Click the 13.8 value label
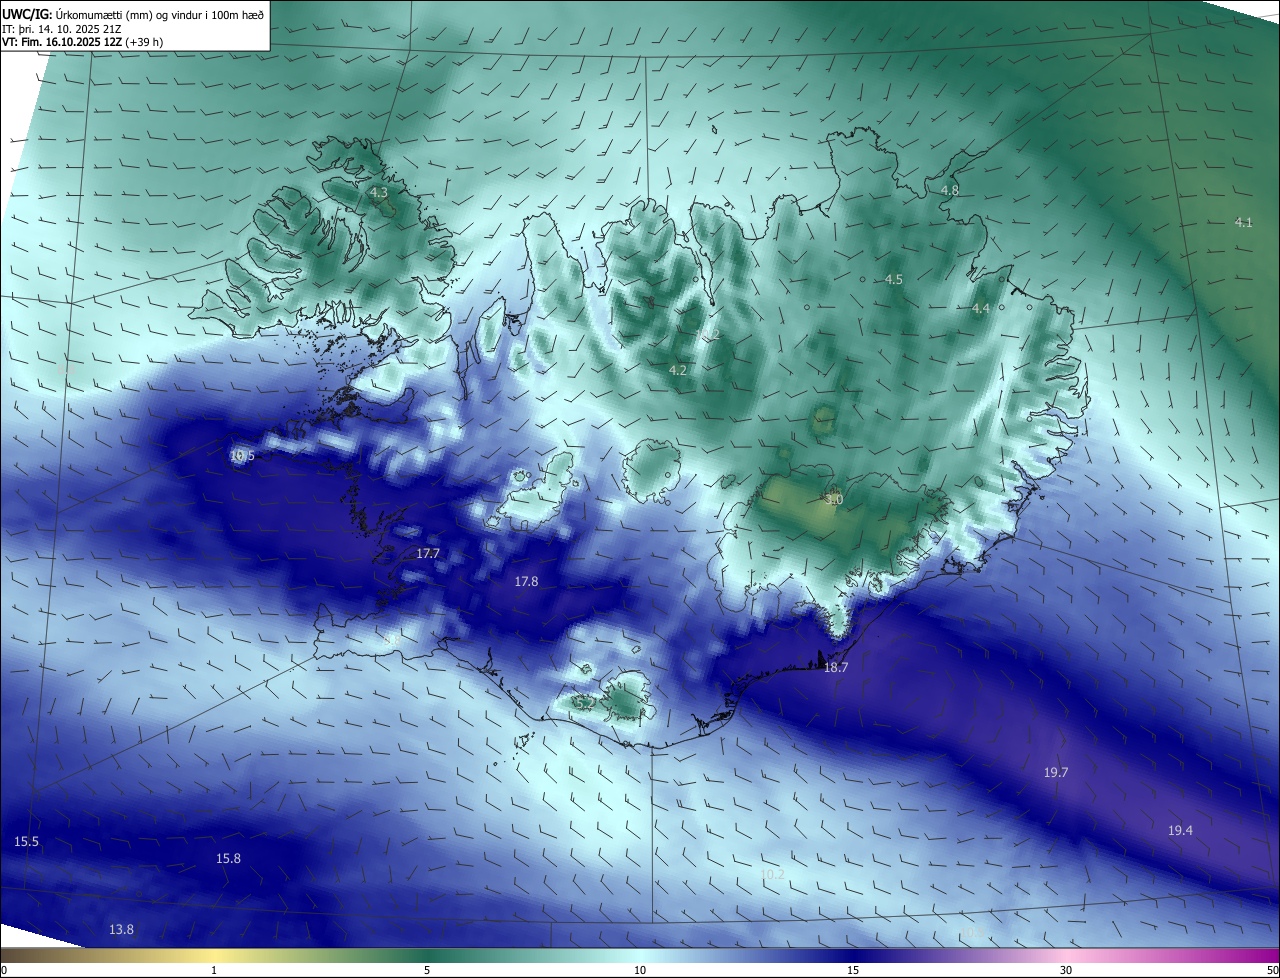1280x978 pixels. click(x=121, y=929)
